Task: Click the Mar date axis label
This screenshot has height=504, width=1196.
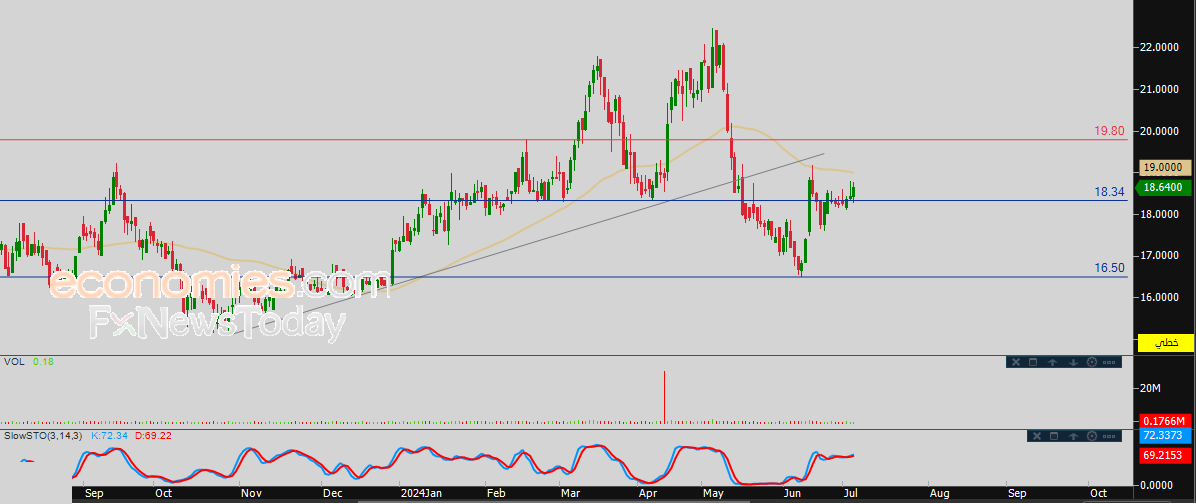Action: coord(571,493)
